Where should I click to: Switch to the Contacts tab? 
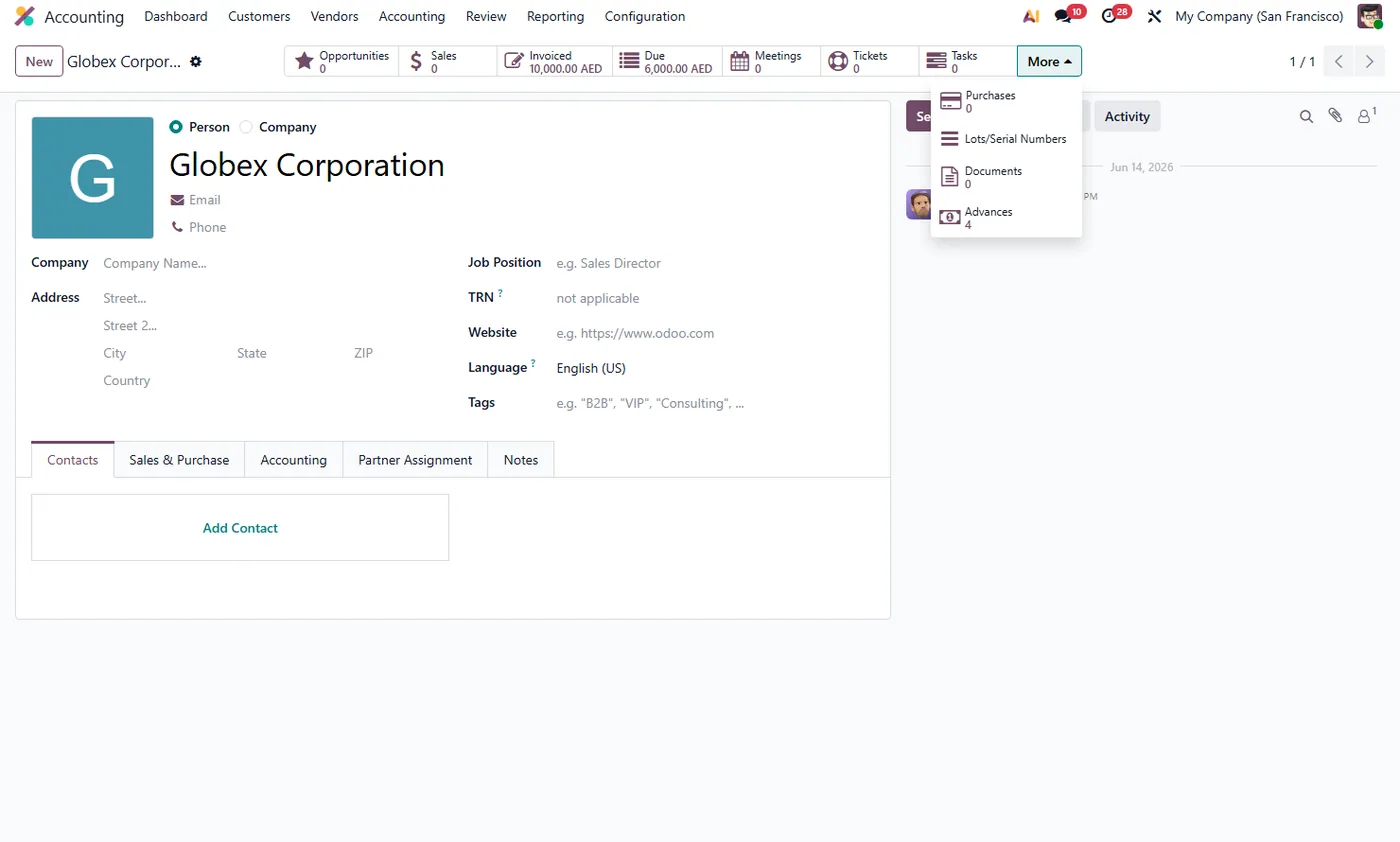(73, 460)
